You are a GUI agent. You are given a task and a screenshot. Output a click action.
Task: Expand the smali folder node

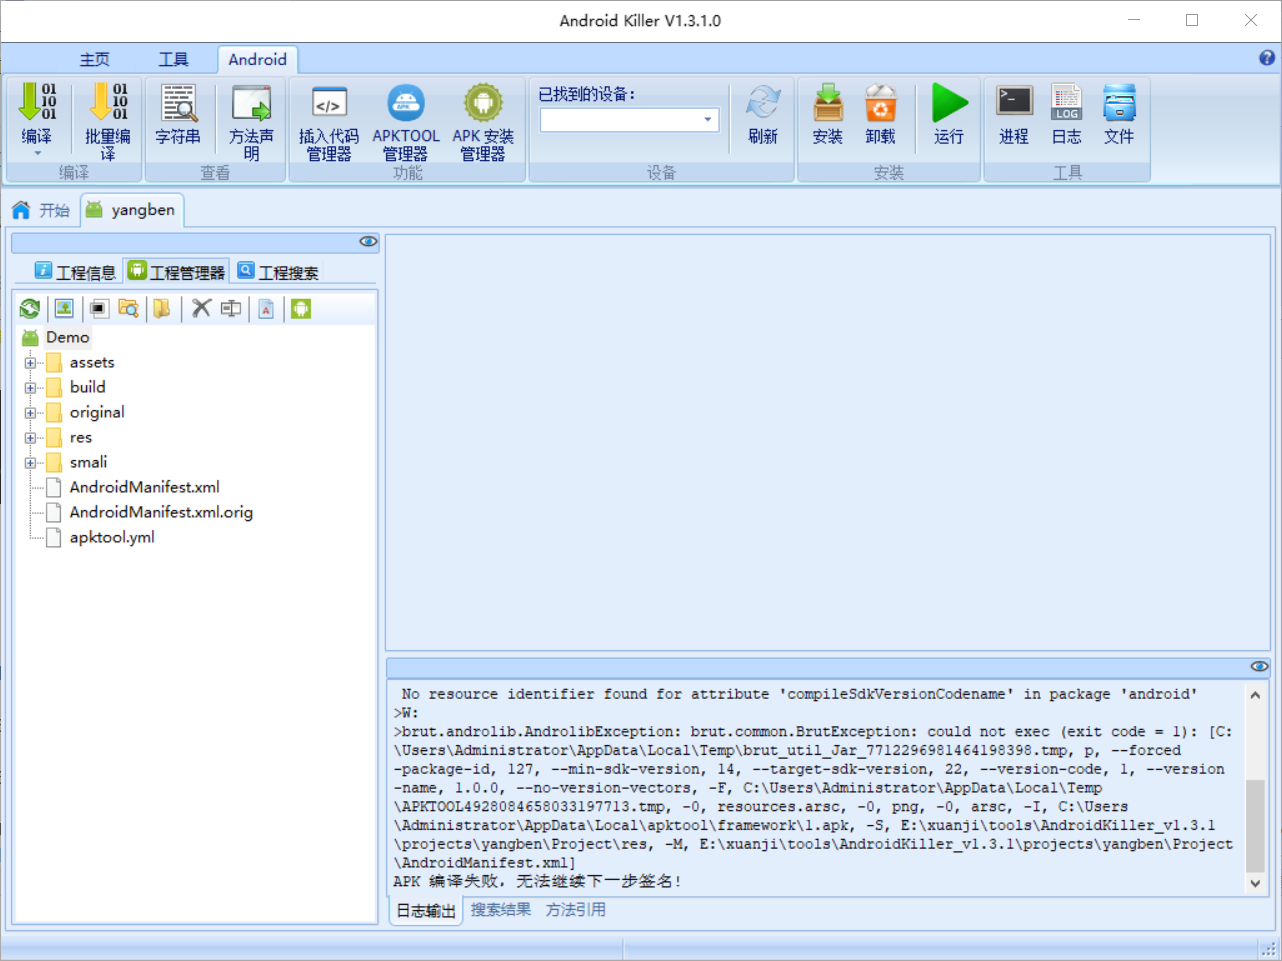click(x=30, y=463)
